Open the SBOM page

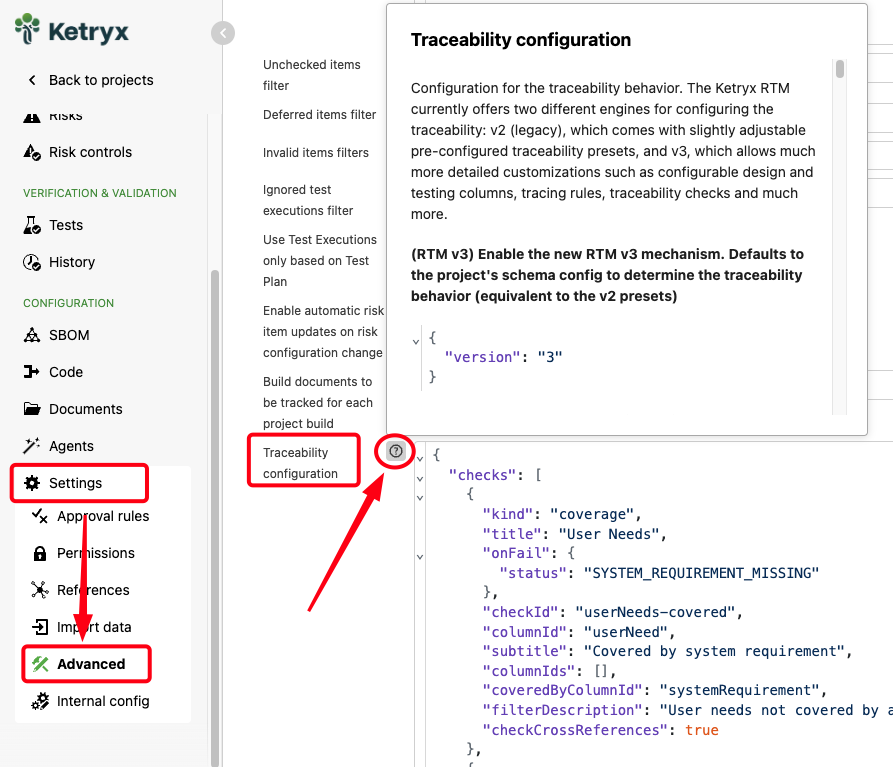click(69, 335)
